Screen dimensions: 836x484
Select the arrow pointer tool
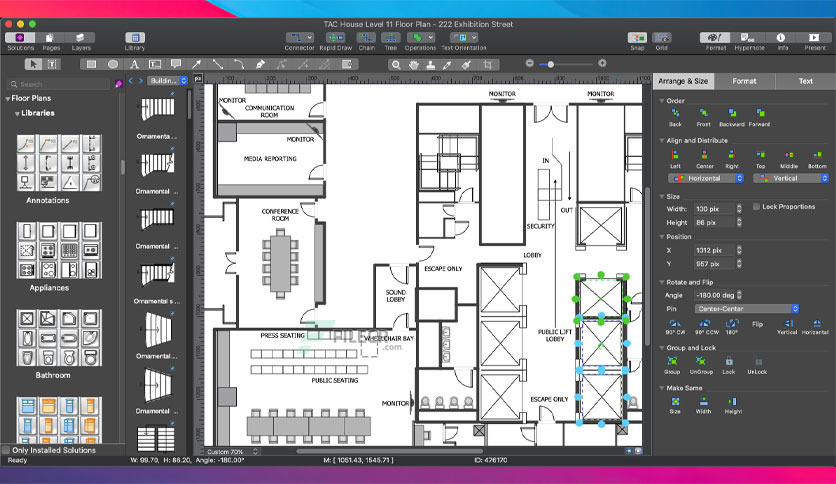[x=34, y=64]
